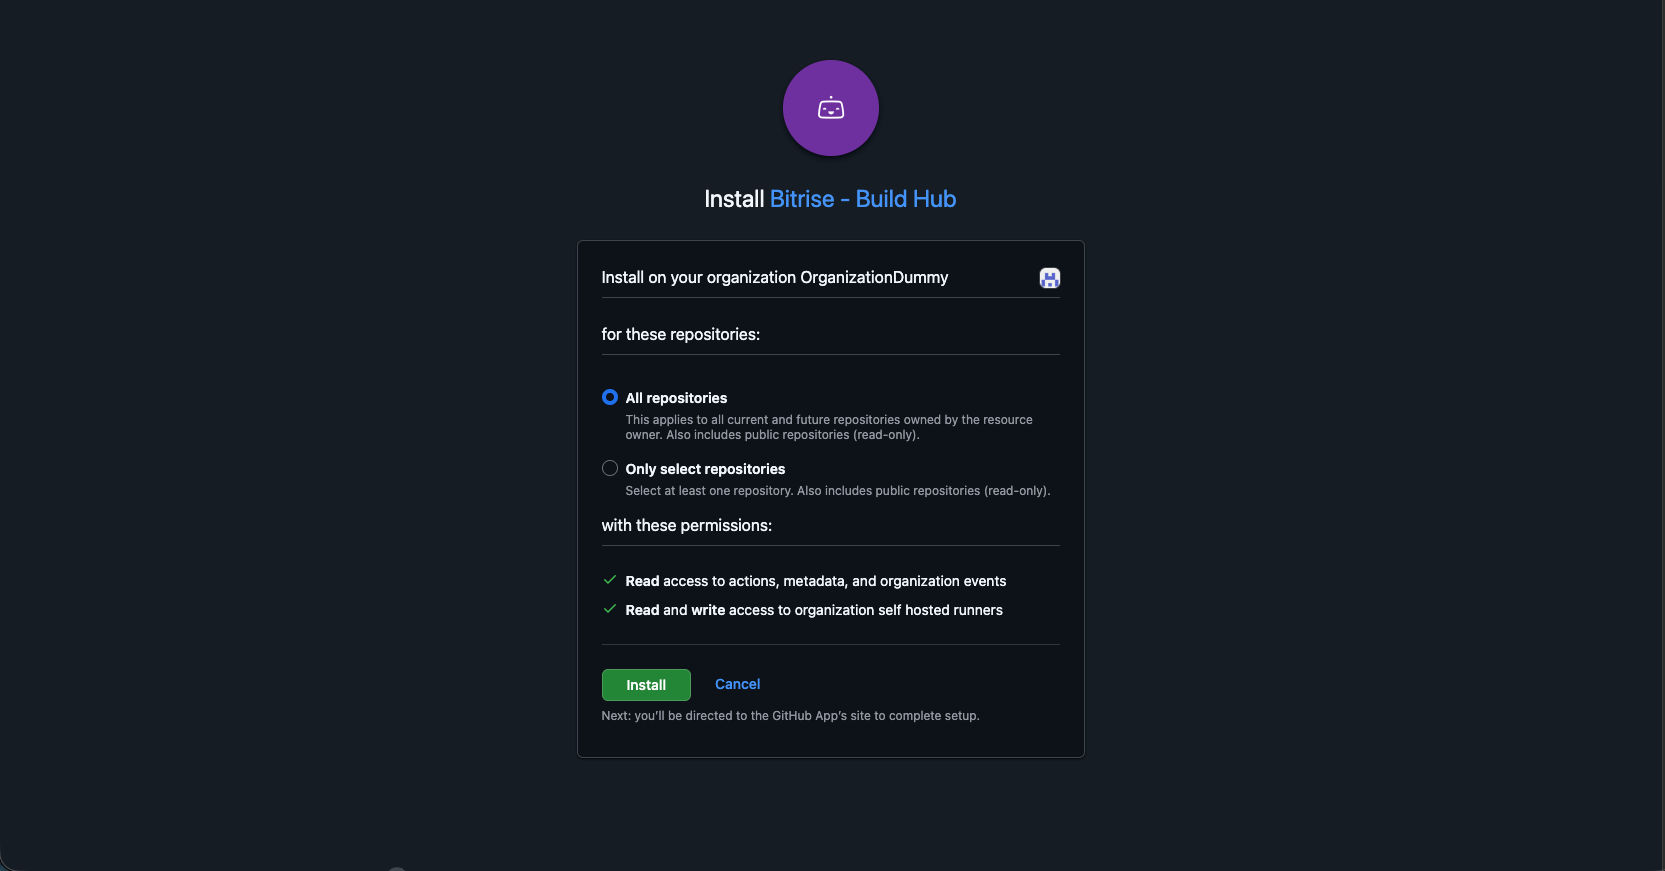The width and height of the screenshot is (1665, 871).
Task: Click the organization self hosted runners permission entry
Action: tap(814, 610)
